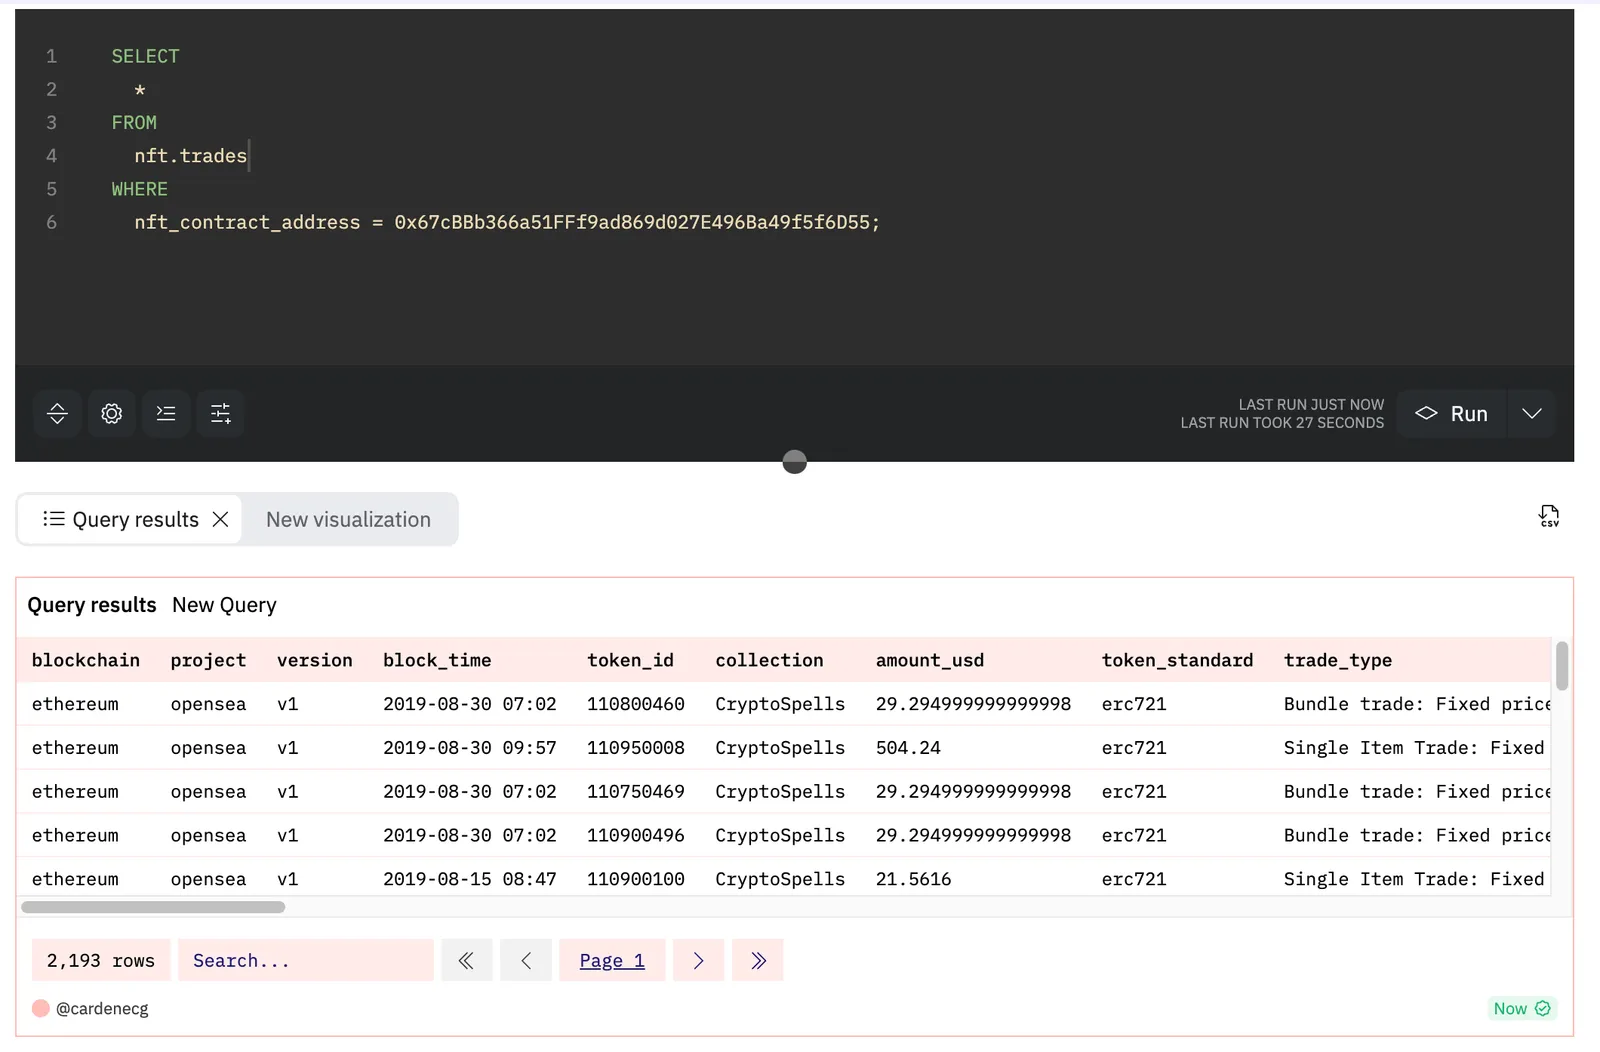Image resolution: width=1600 pixels, height=1052 pixels.
Task: Go to the previous results page
Action: 526,960
